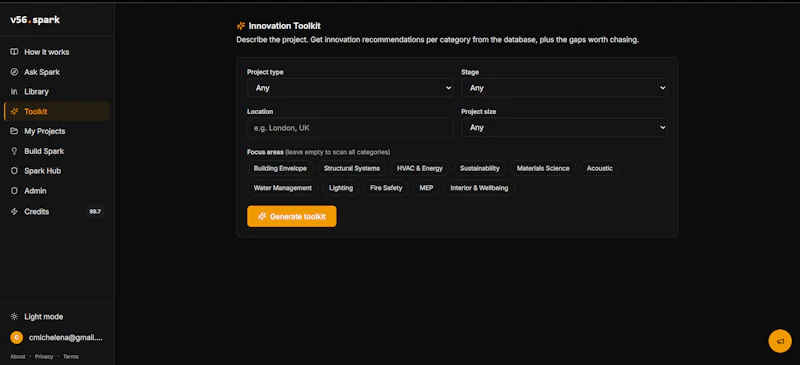The width and height of the screenshot is (800, 365).
Task: Open the Terms link
Action: click(x=70, y=357)
